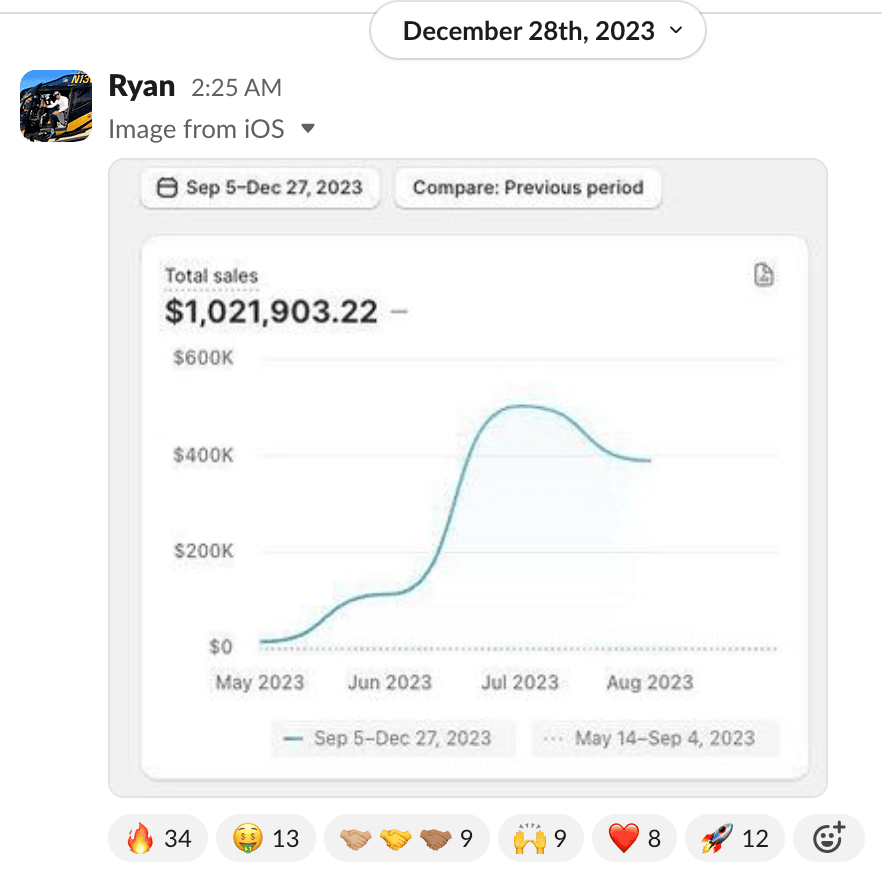Open the sales chart image preview
This screenshot has width=882, height=878.
pos(467,500)
